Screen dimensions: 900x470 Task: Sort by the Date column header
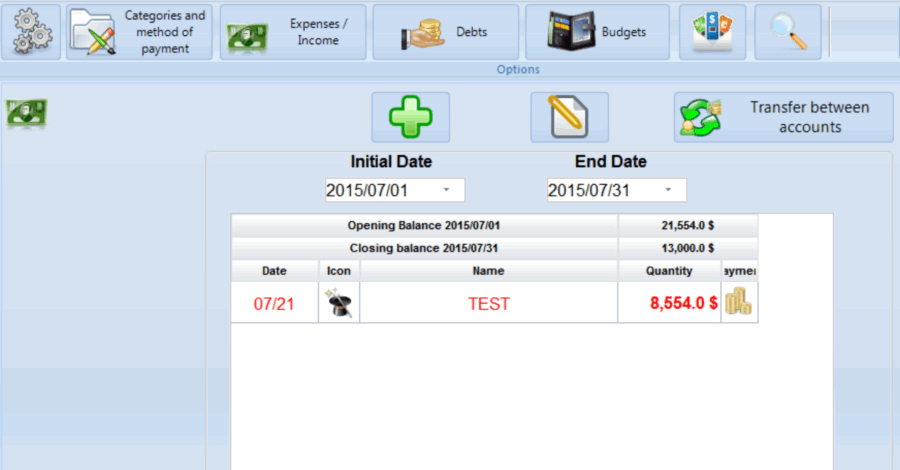pyautogui.click(x=274, y=271)
